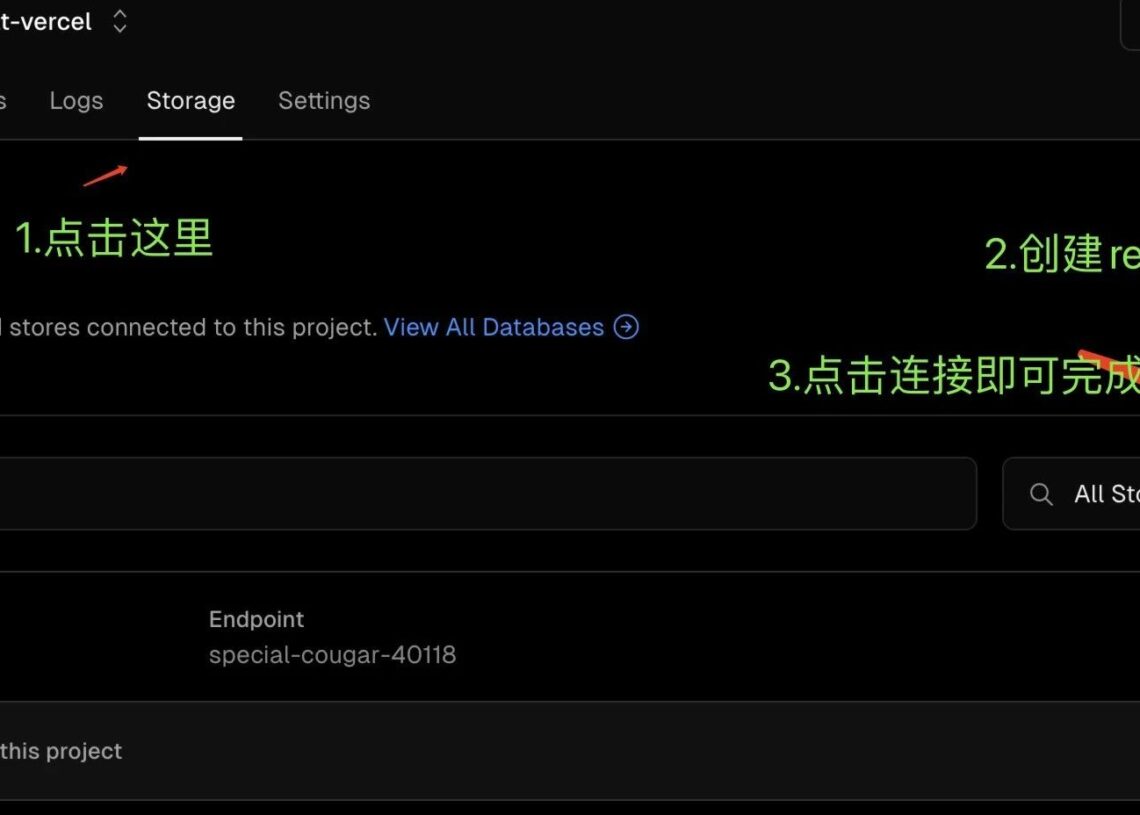Image resolution: width=1140 pixels, height=815 pixels.
Task: Select the Storage tab
Action: (x=190, y=100)
